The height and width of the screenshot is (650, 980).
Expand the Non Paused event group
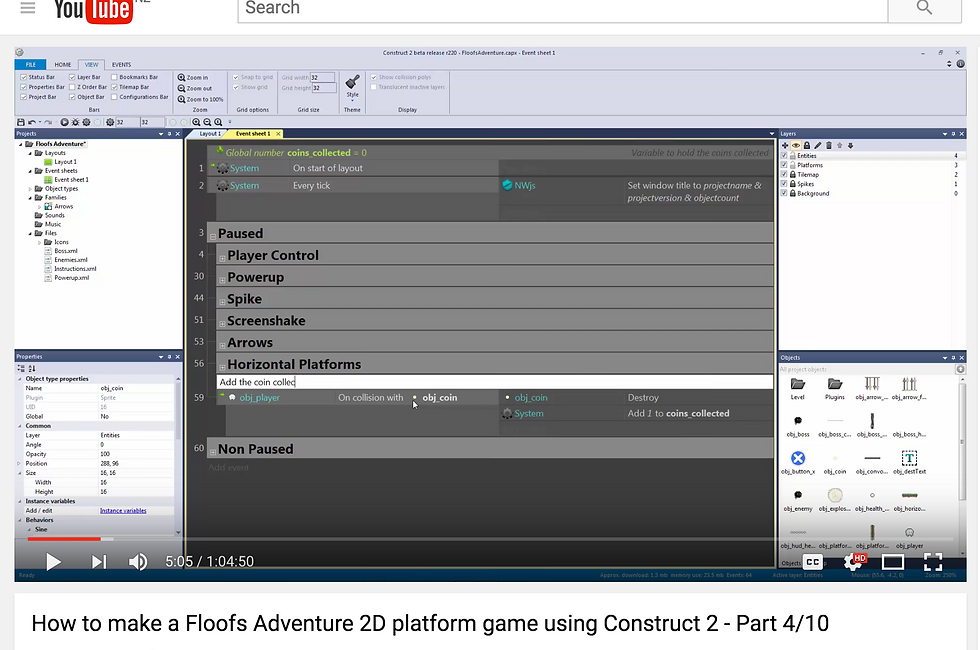[213, 452]
